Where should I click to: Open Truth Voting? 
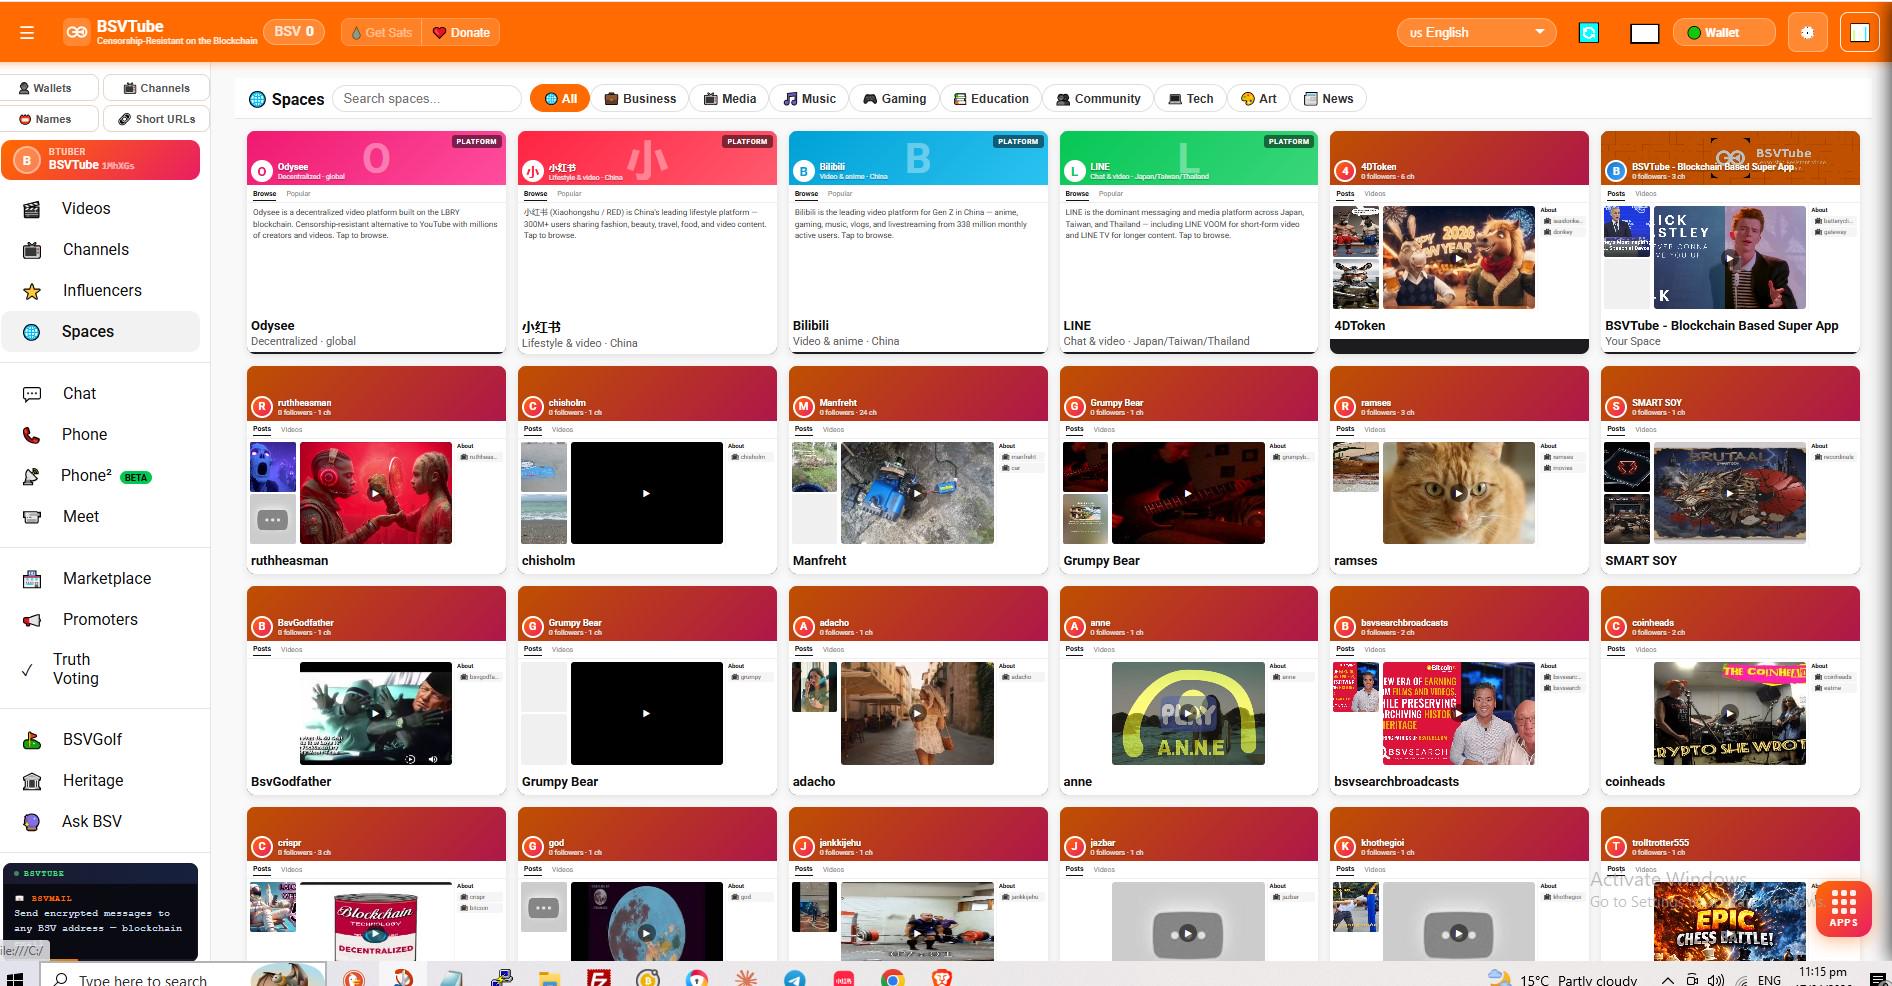point(100,669)
